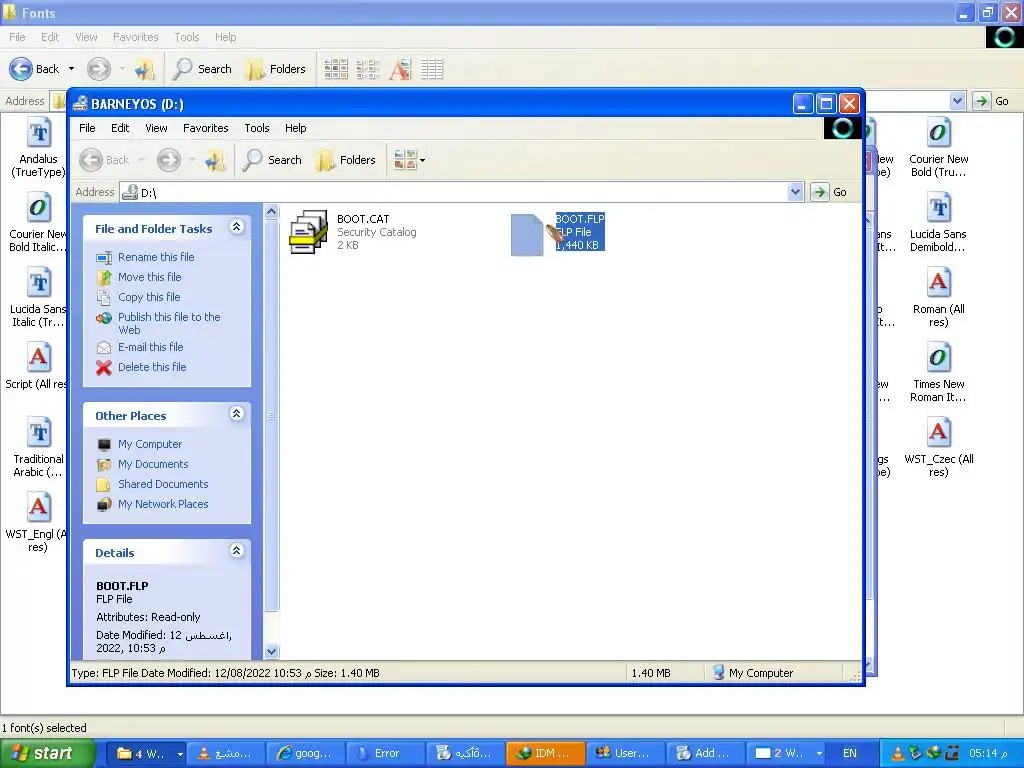This screenshot has height=768, width=1024.
Task: Open the grouped Windows Explorer taskbar button
Action: pyautogui.click(x=146, y=753)
